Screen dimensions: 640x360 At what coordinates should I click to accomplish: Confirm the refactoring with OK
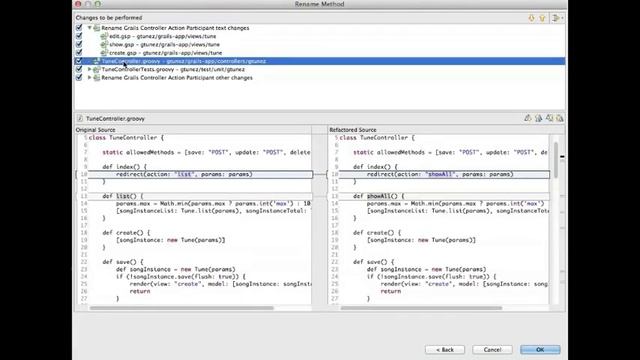coord(540,350)
